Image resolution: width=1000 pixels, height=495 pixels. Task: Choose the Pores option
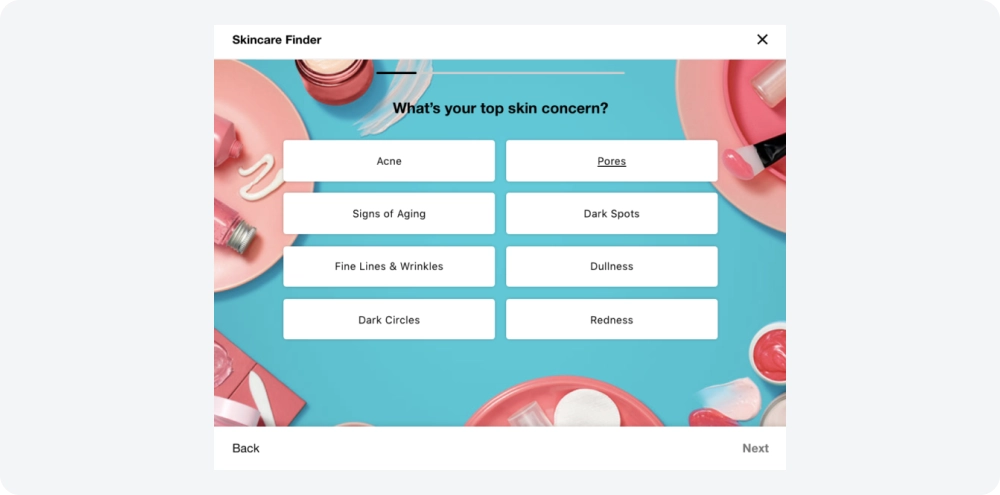click(x=612, y=161)
